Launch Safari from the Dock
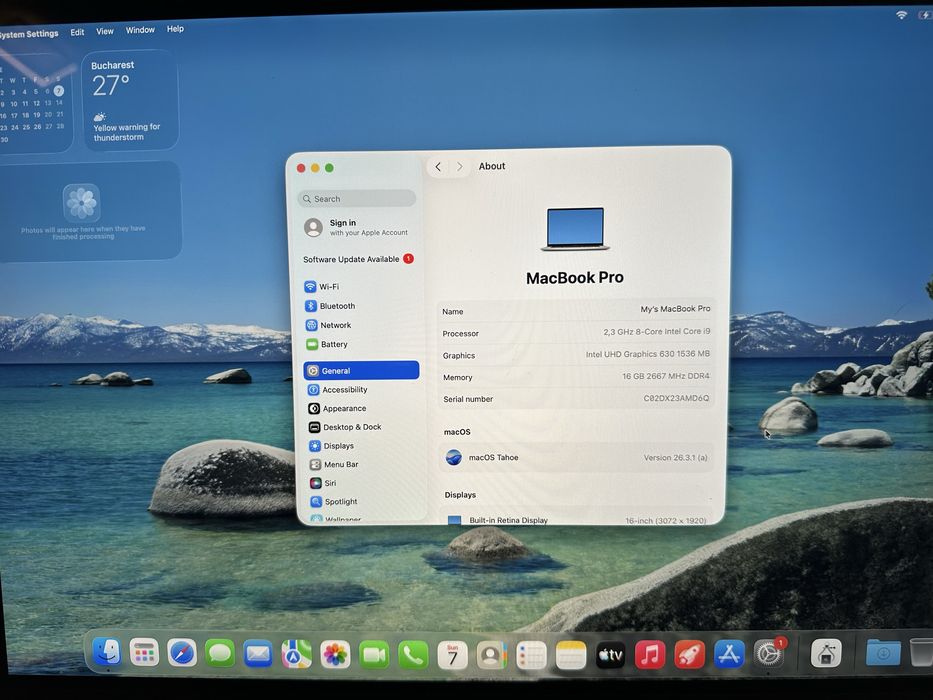This screenshot has height=700, width=933. 182,654
